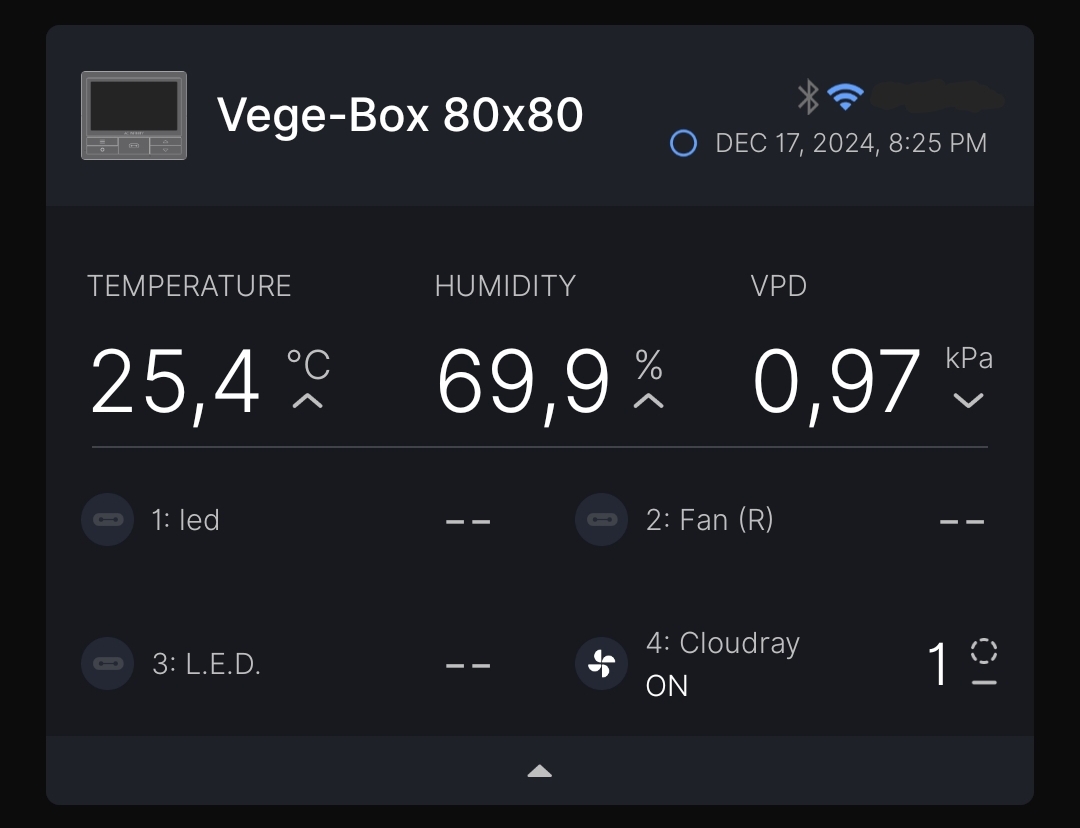Select the 3: L.E.D. port label

coord(206,664)
